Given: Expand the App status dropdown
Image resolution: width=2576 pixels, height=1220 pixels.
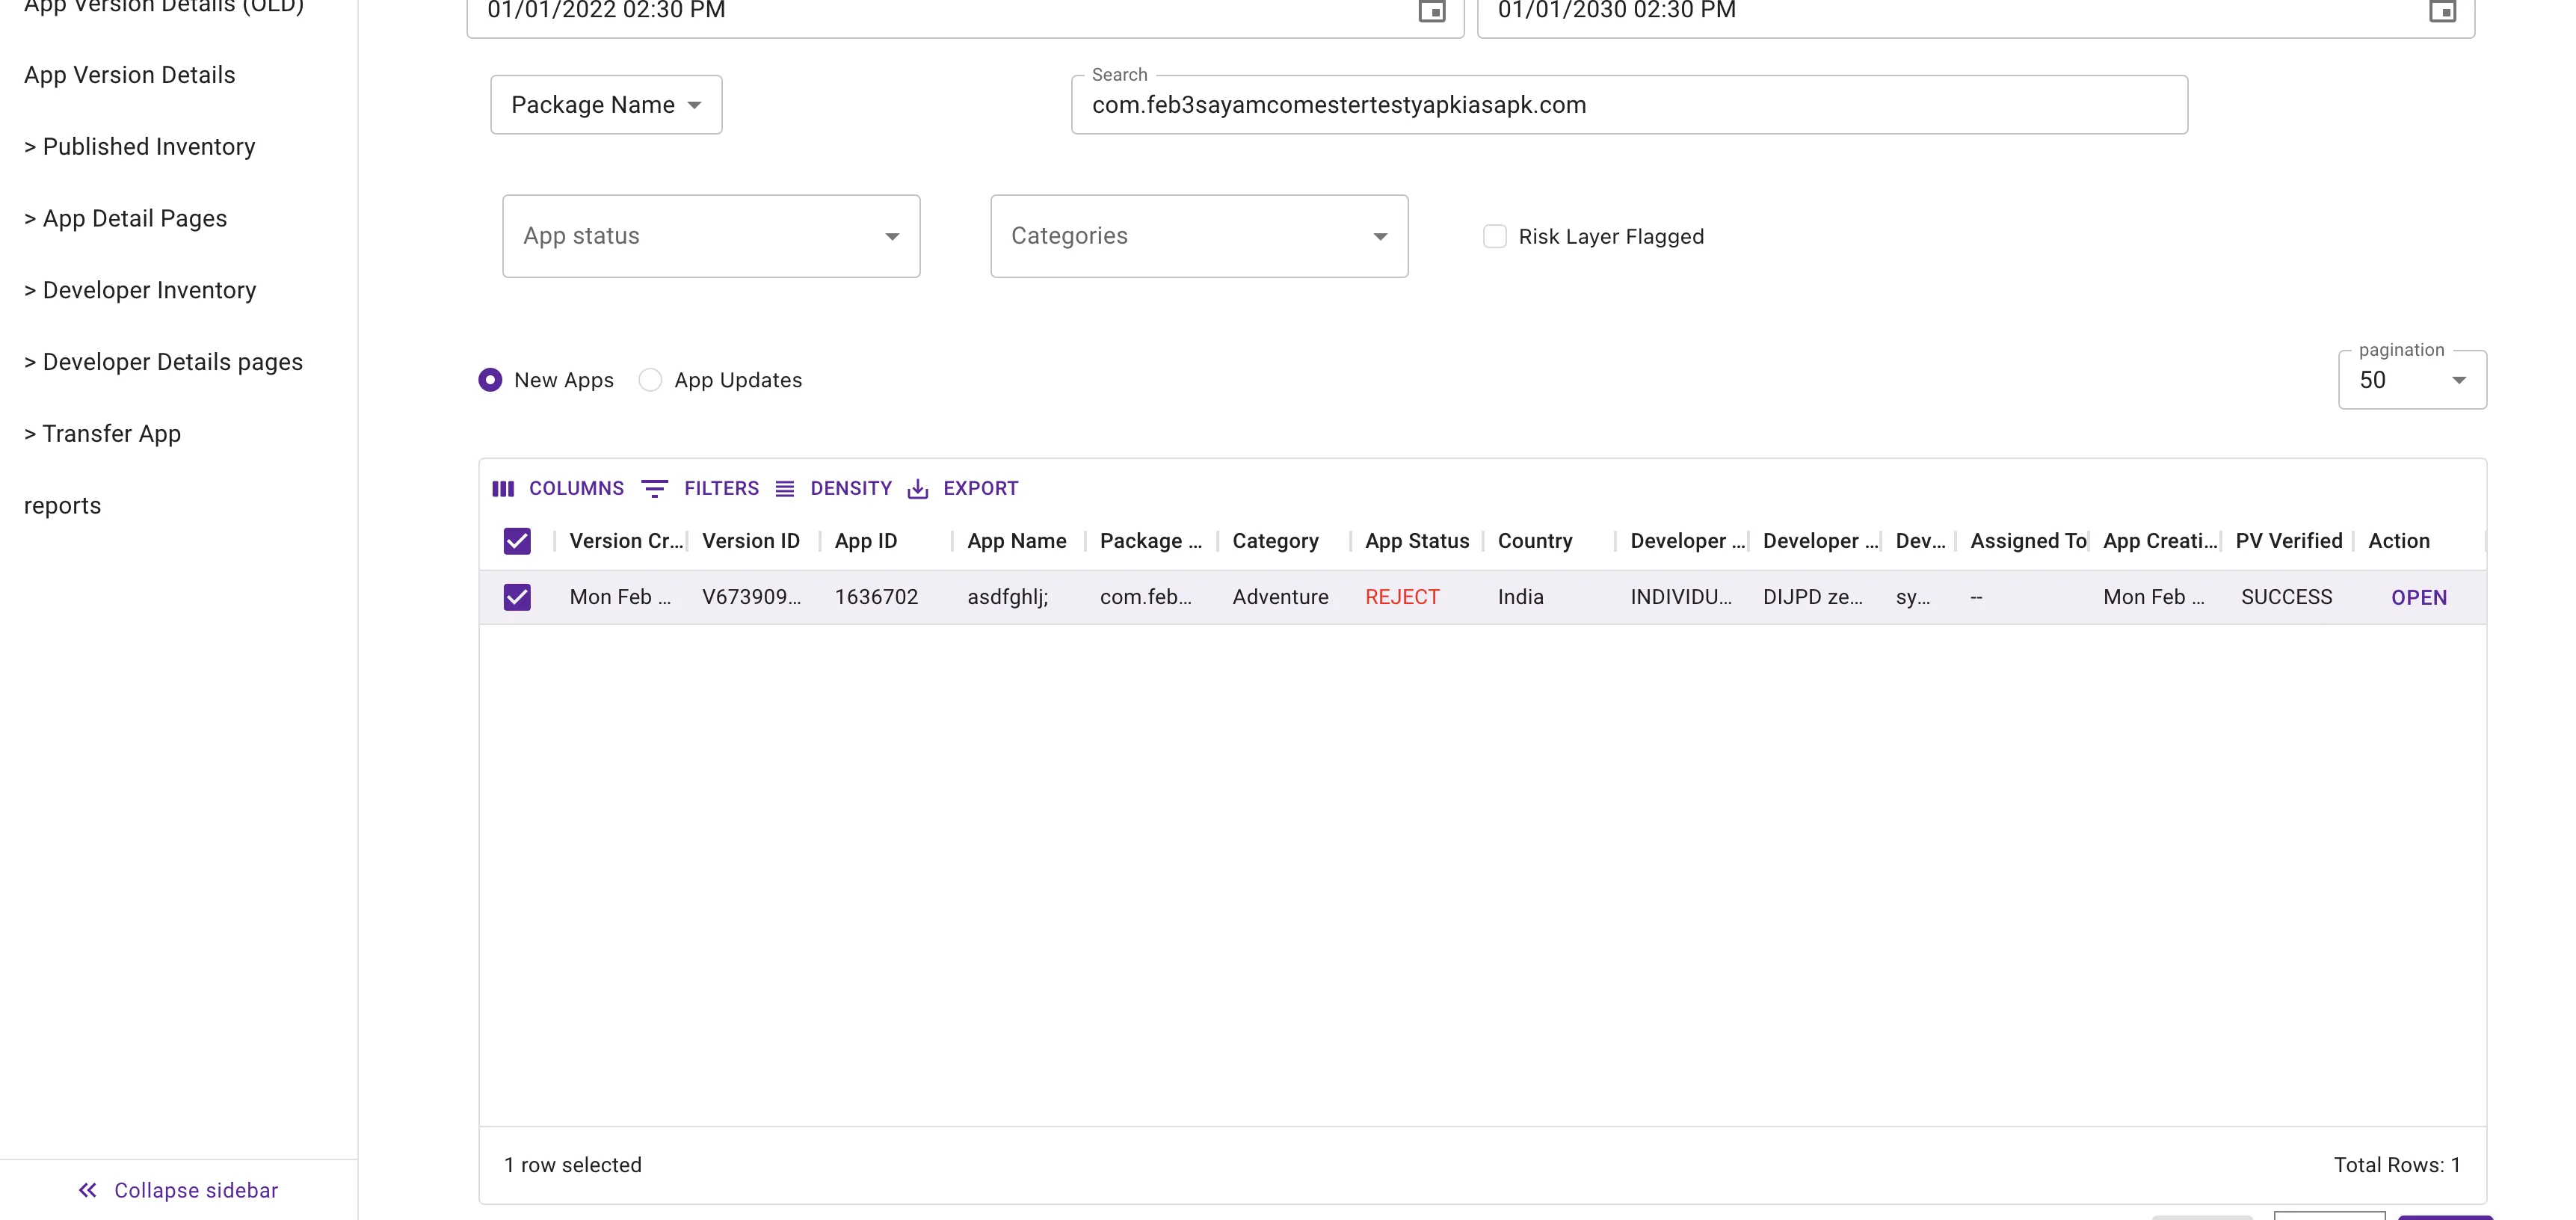Looking at the screenshot, I should point(711,236).
